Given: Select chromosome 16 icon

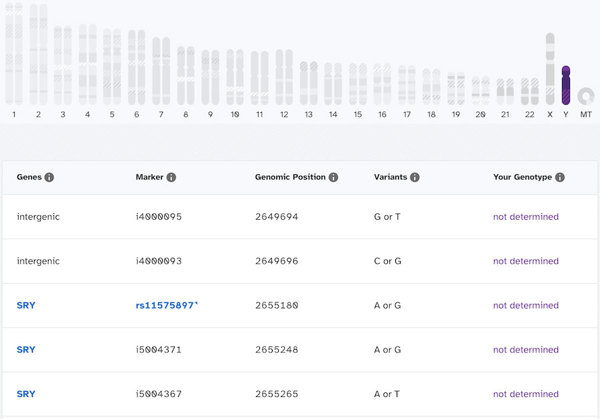Looking at the screenshot, I should [382, 84].
